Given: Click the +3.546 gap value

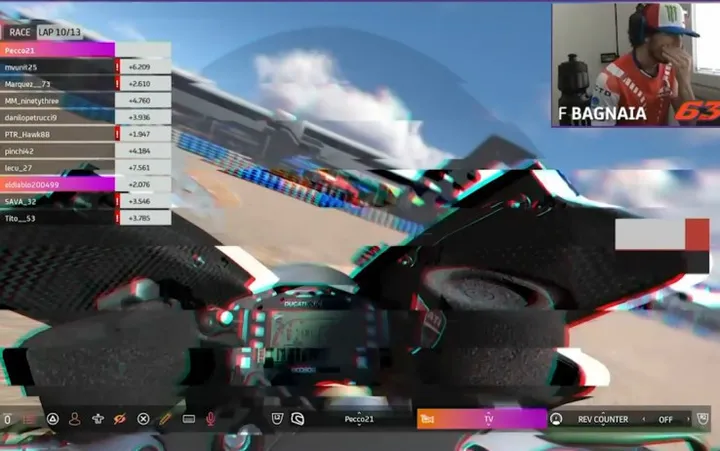Looking at the screenshot, I should pos(140,201).
